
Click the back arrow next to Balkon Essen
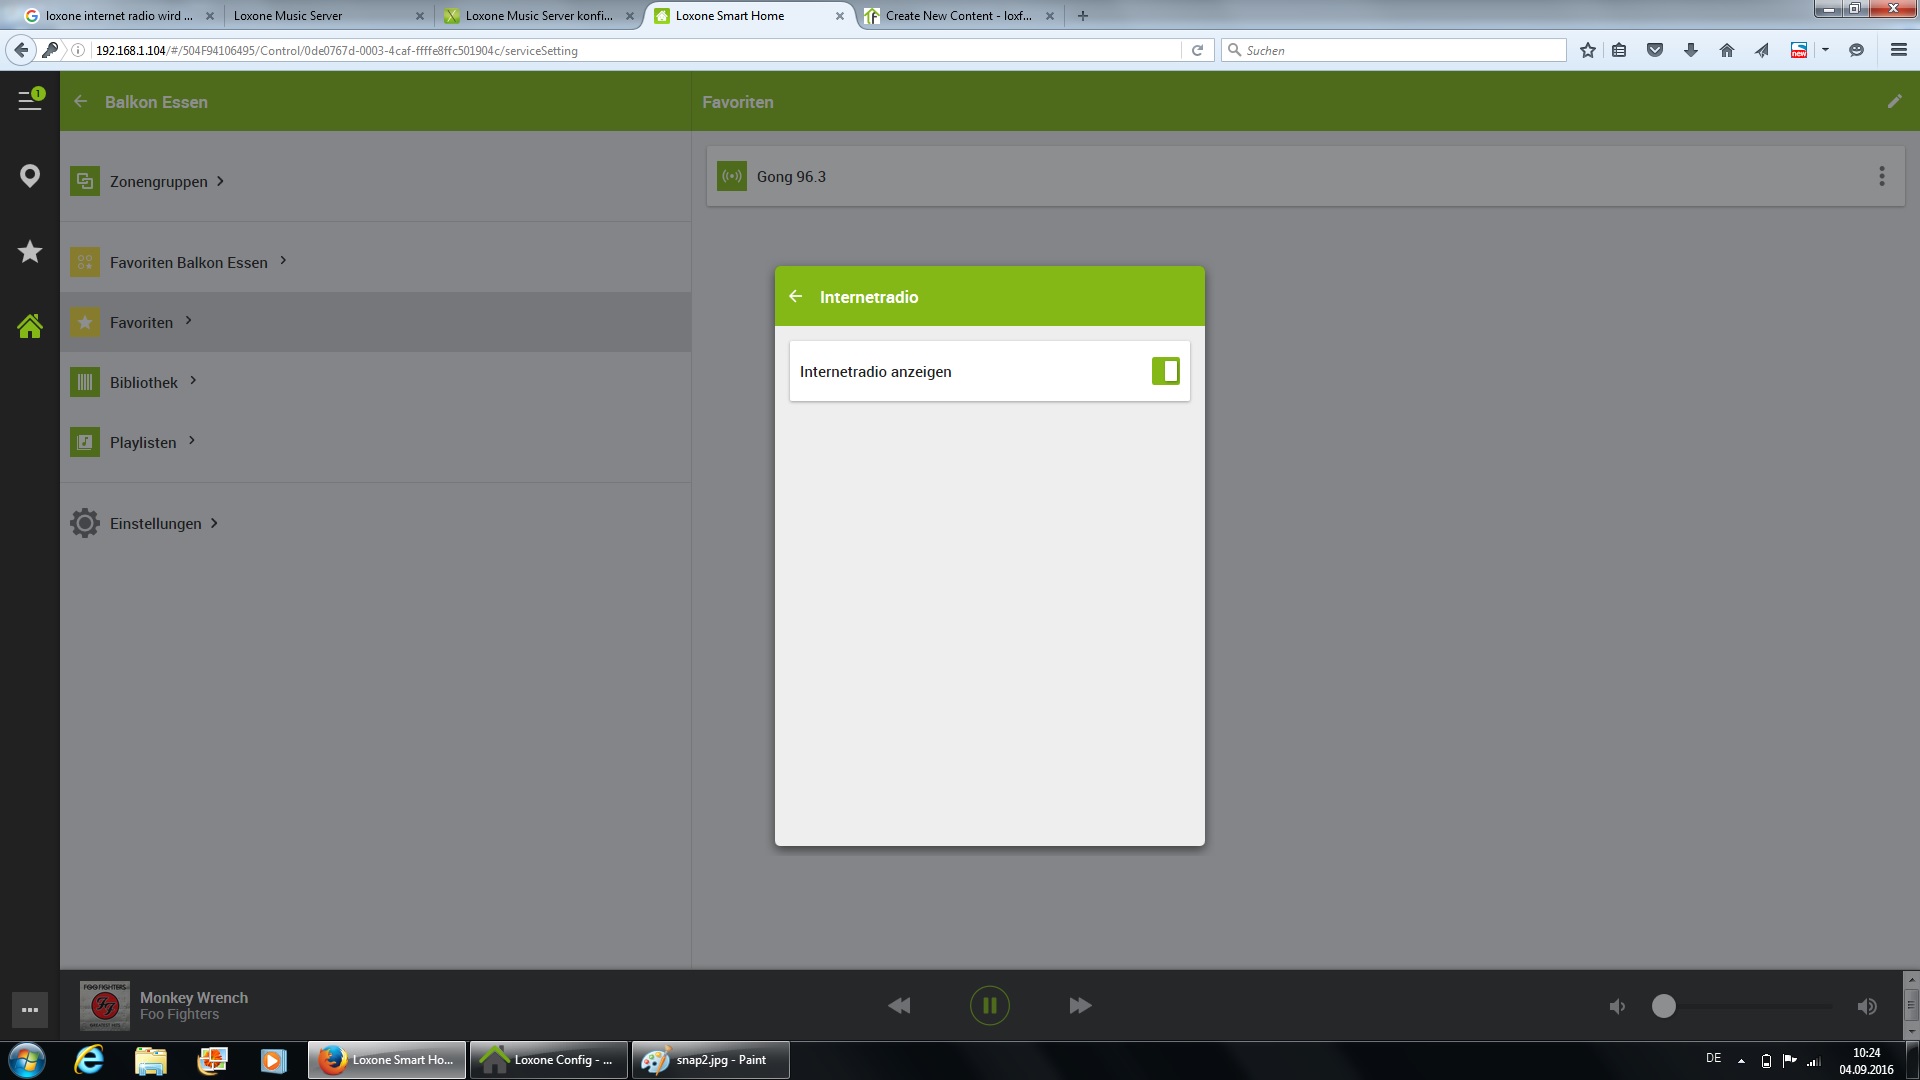[x=81, y=102]
